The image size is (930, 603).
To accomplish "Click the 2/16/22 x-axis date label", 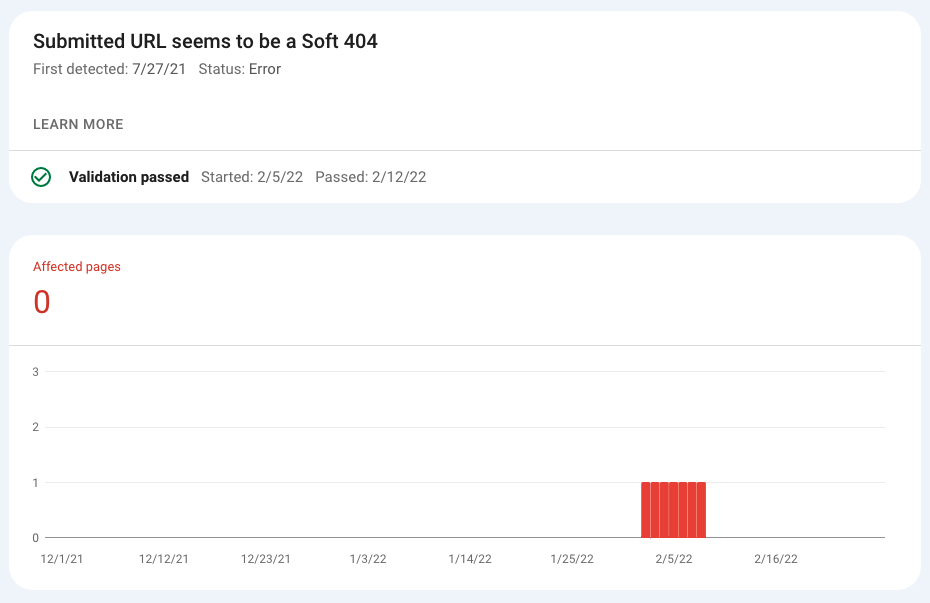I will click(776, 559).
